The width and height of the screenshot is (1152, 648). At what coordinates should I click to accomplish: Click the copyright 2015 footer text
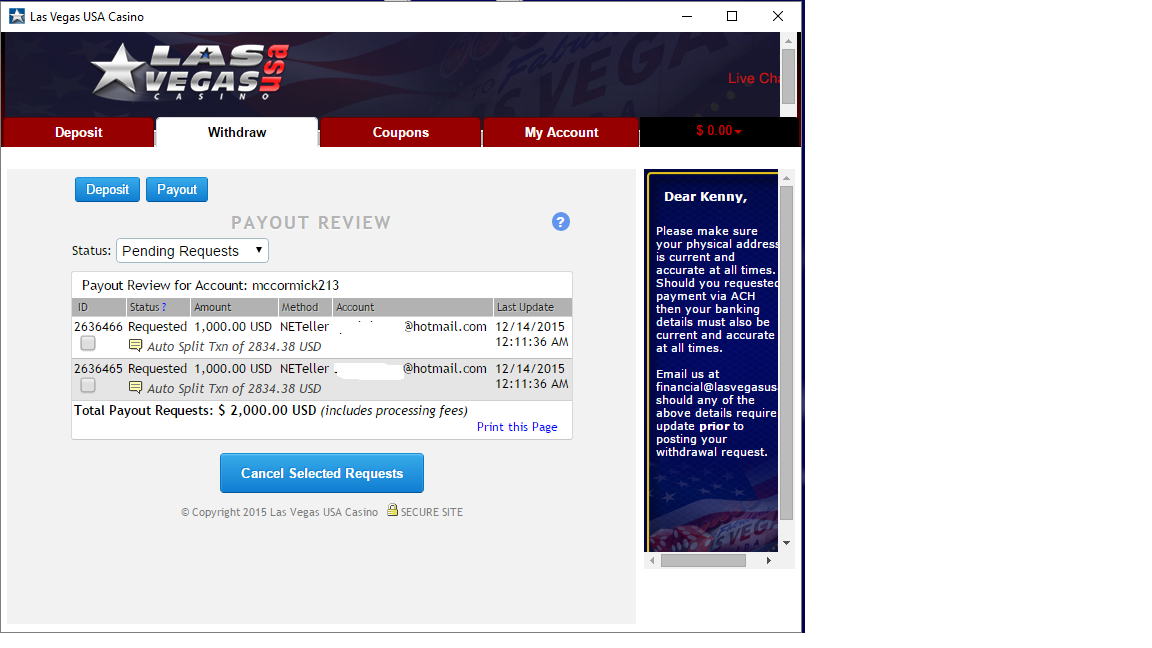pos(279,512)
